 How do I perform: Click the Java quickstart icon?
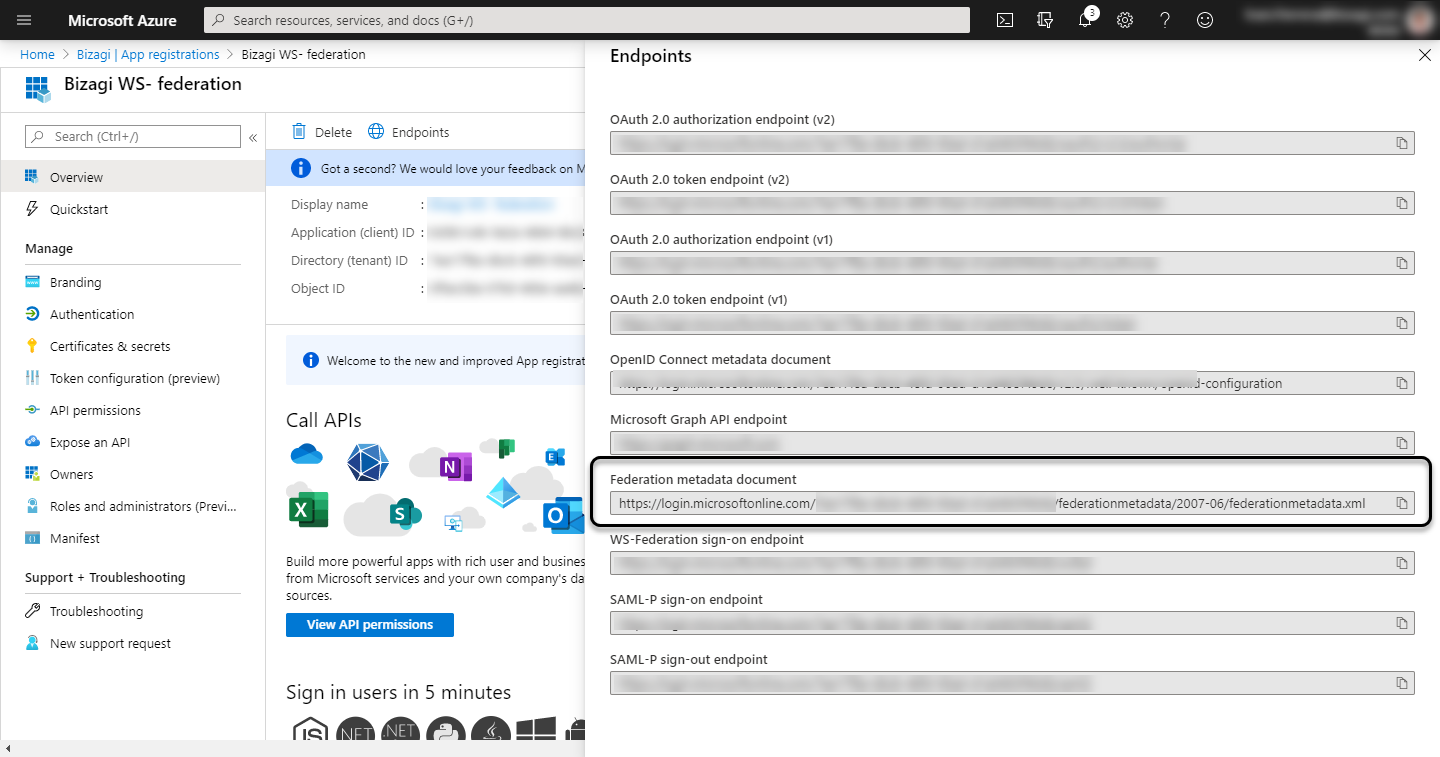[x=491, y=734]
